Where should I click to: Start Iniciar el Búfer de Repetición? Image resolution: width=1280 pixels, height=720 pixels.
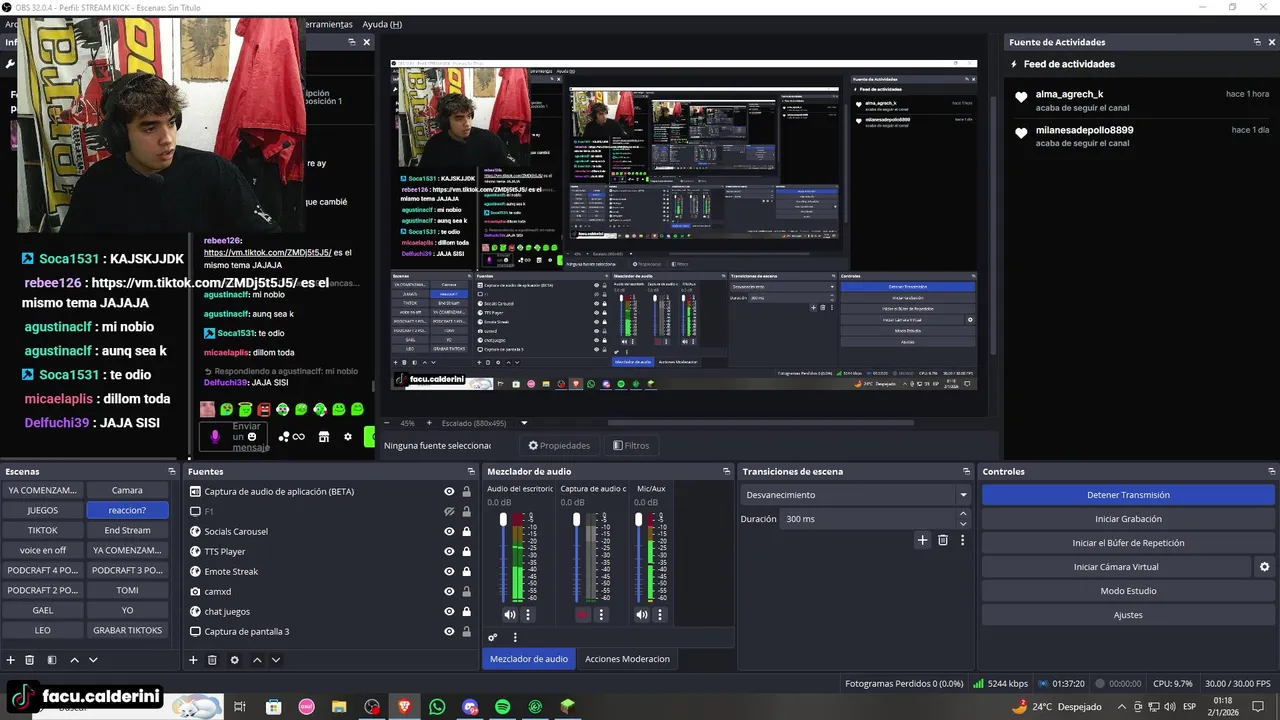pyautogui.click(x=1128, y=543)
